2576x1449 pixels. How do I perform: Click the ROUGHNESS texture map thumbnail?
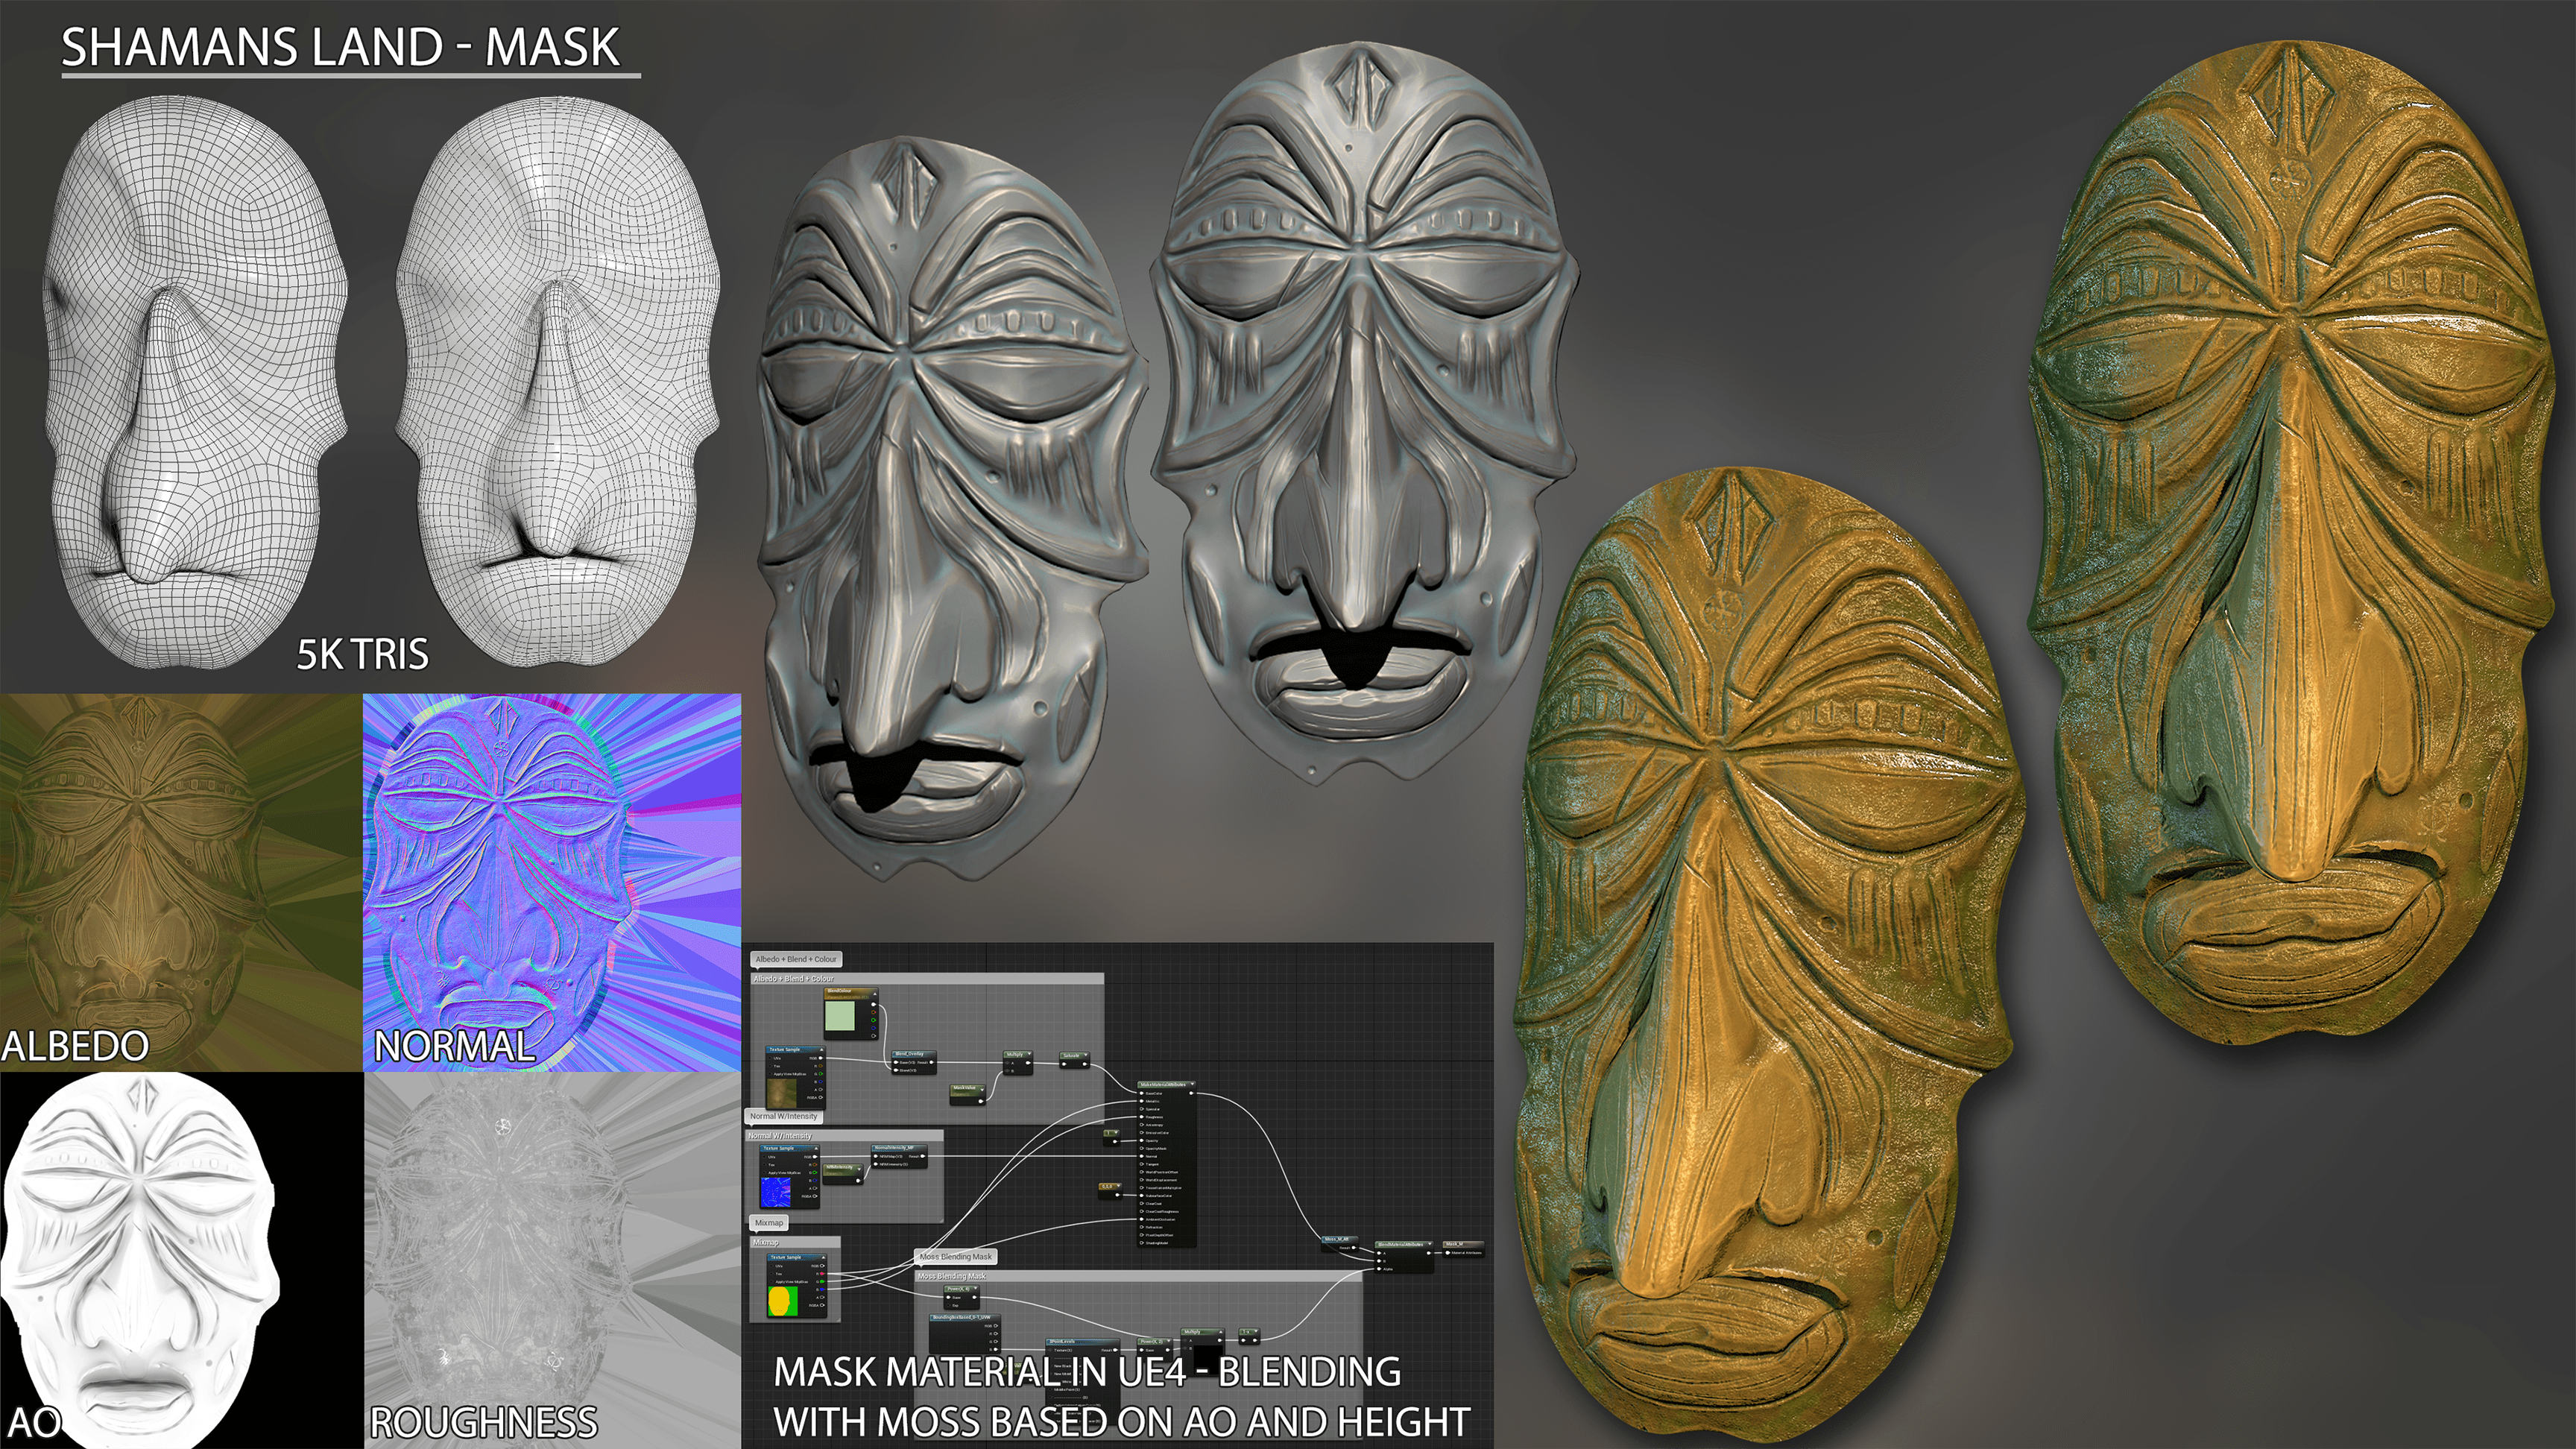click(552, 1260)
